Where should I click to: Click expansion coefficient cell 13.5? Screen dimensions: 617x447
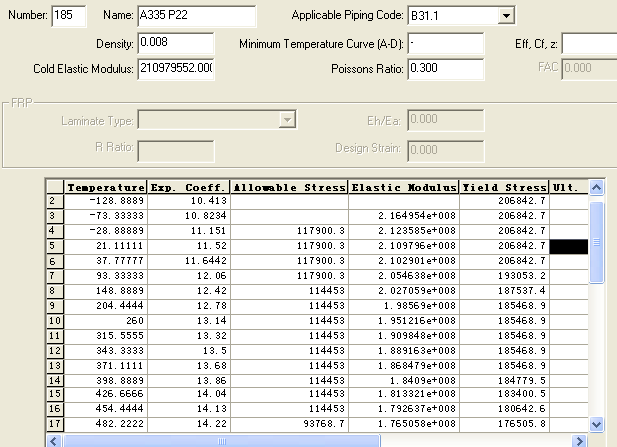(x=188, y=351)
